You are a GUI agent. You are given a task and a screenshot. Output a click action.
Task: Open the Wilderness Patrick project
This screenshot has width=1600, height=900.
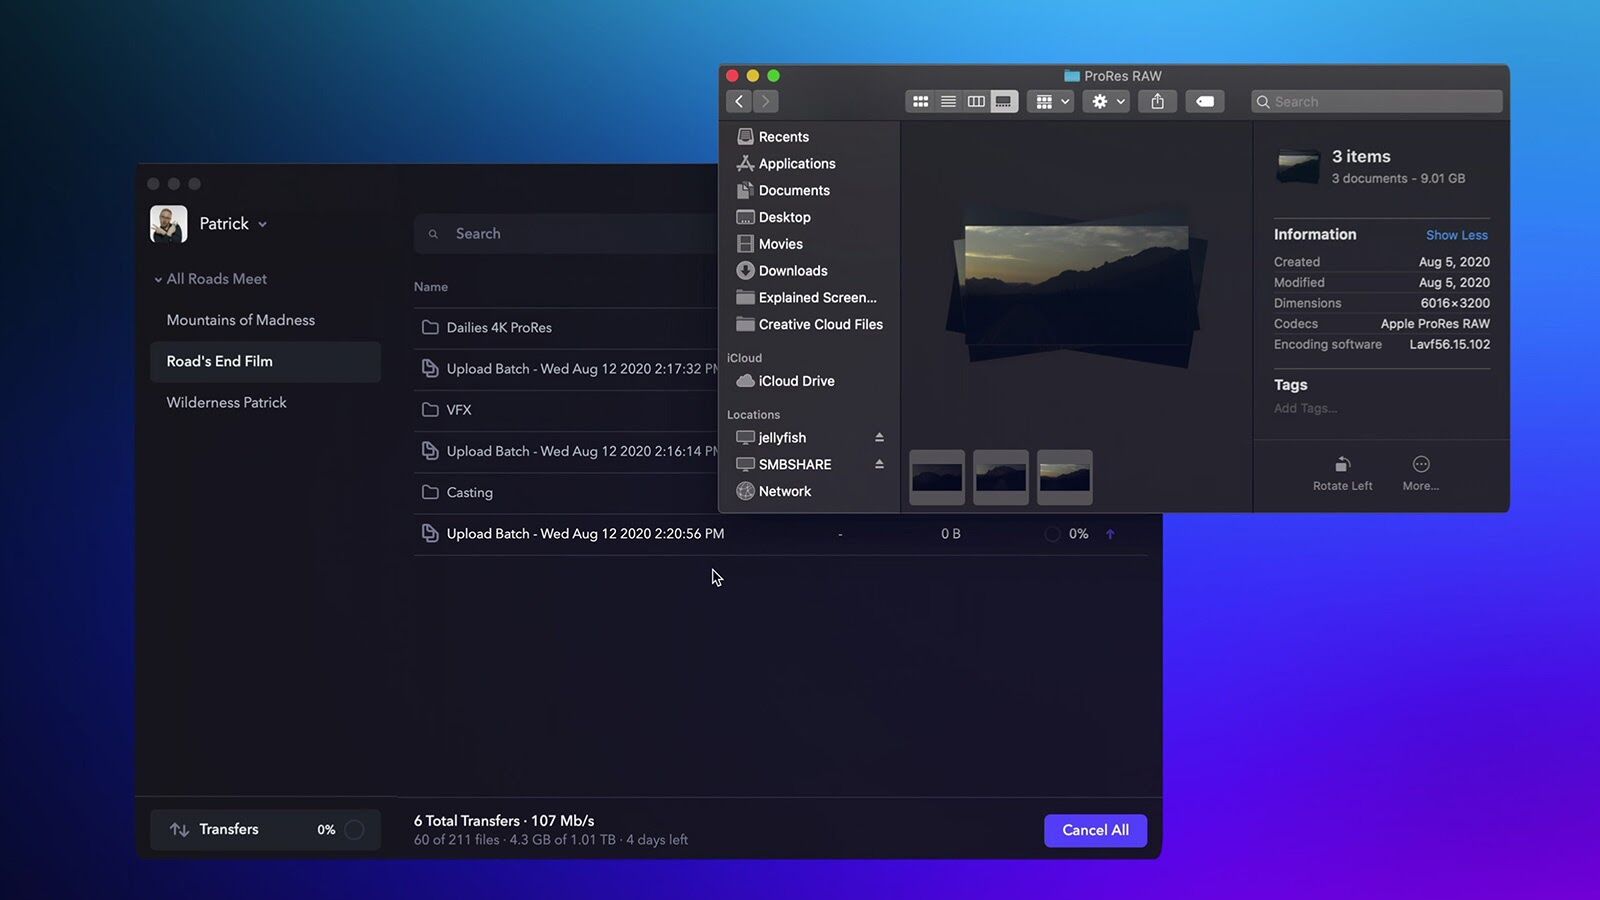point(226,402)
